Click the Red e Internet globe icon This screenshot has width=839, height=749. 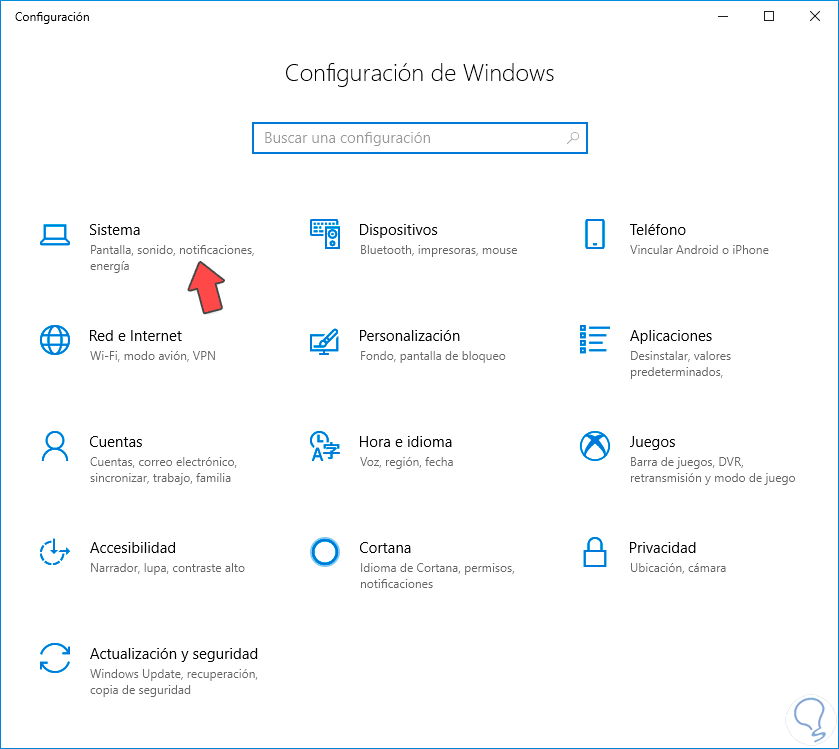tap(54, 340)
